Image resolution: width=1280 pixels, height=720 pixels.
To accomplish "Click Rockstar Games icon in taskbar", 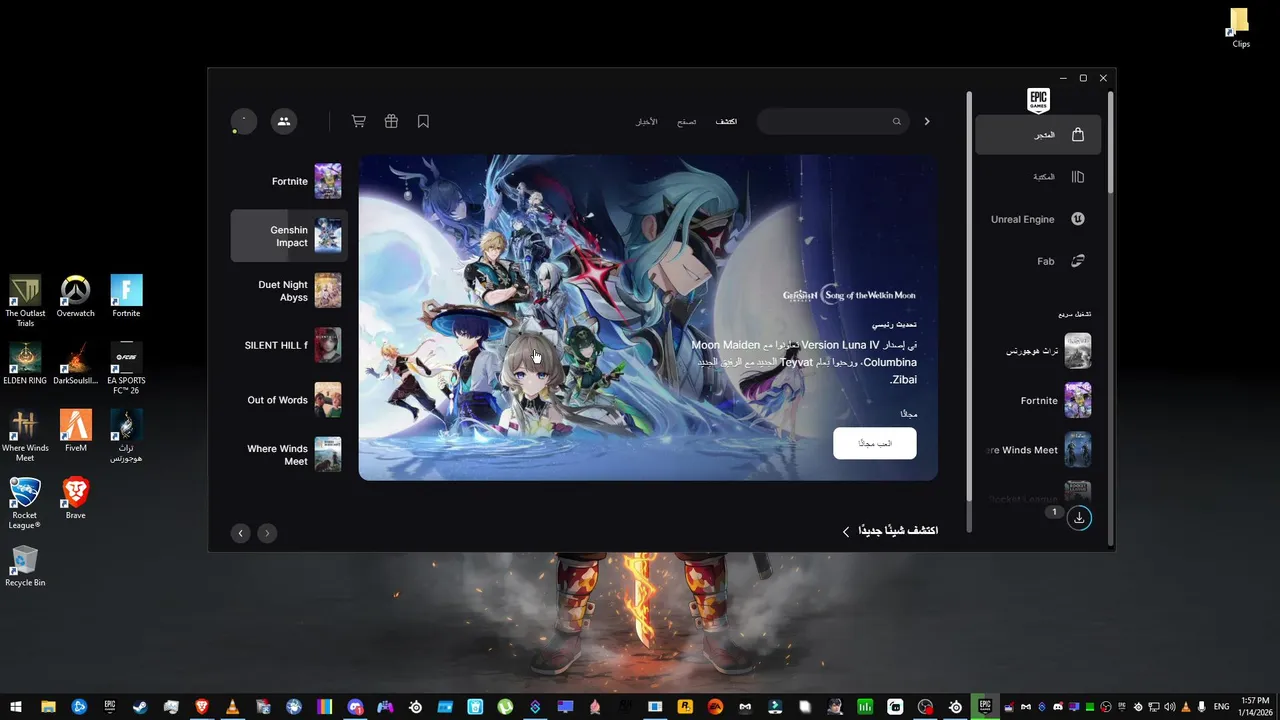I will click(686, 707).
